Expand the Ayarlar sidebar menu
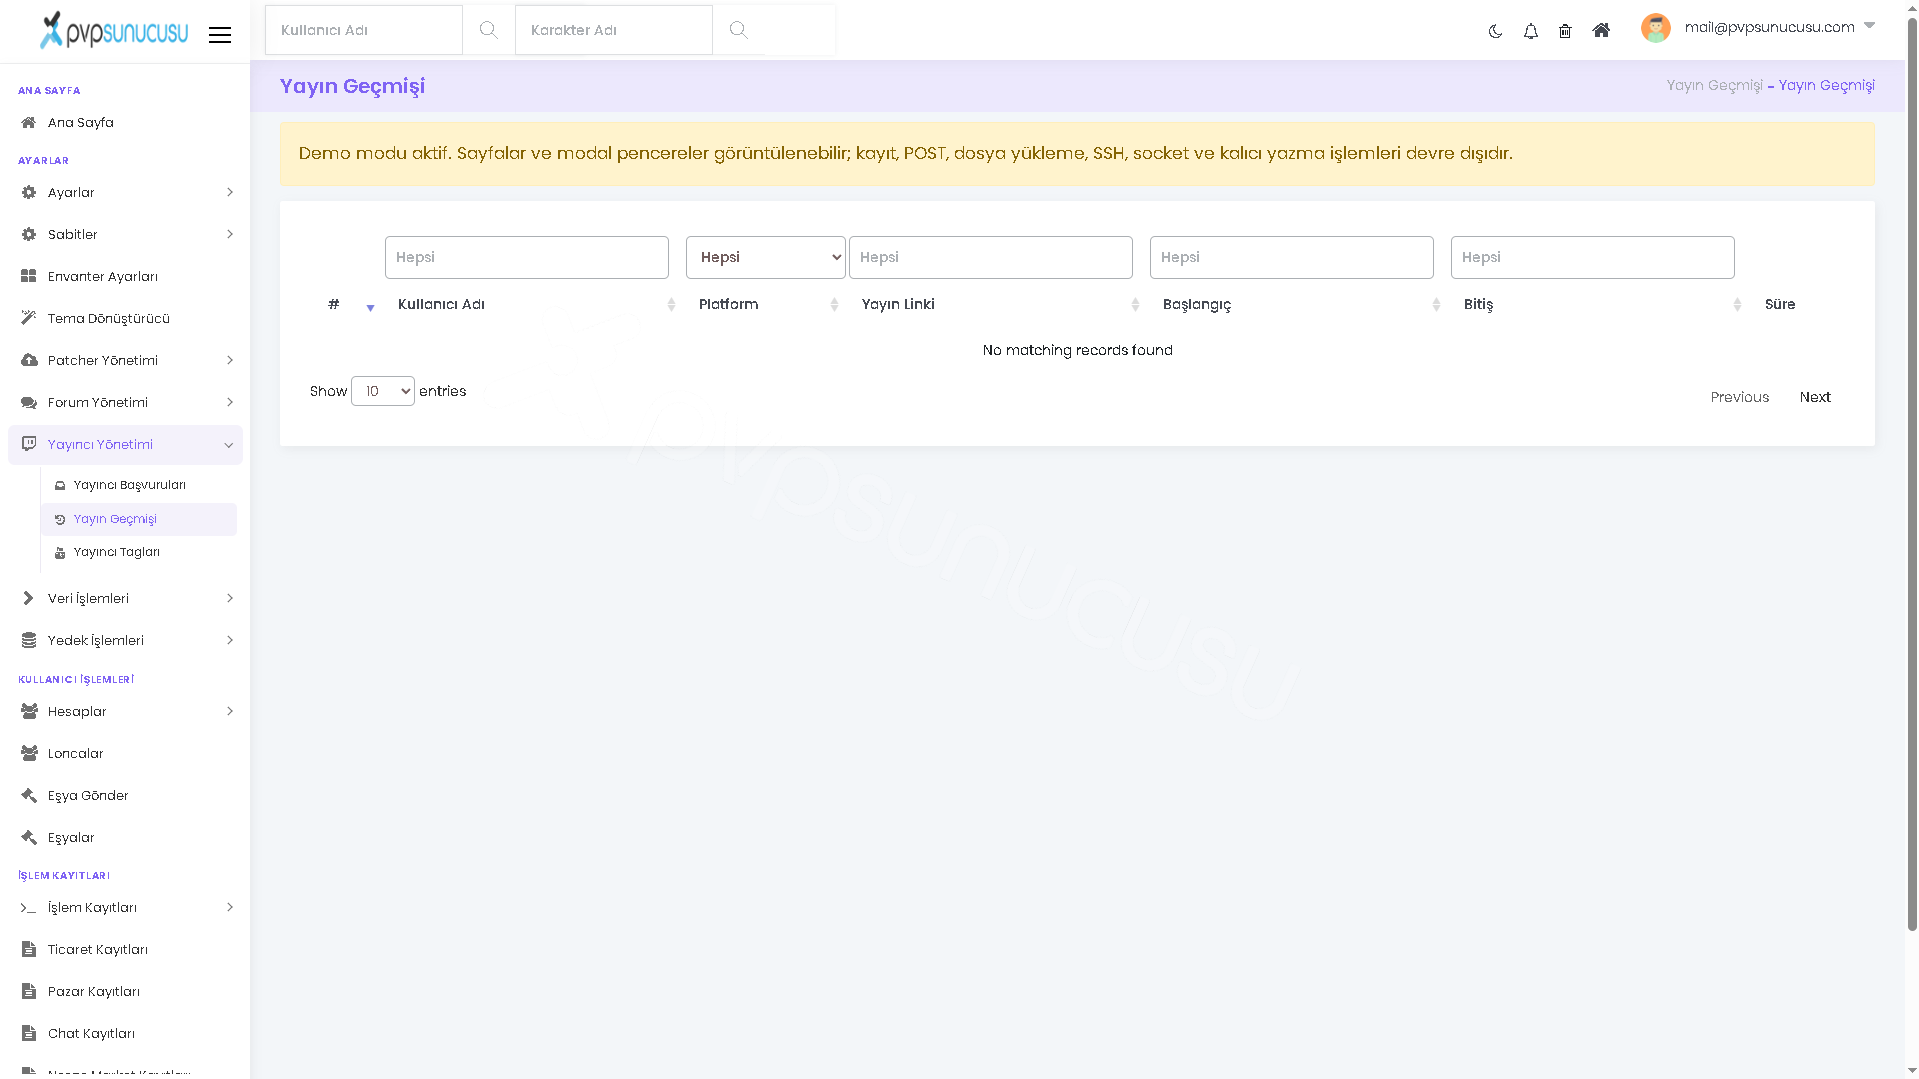The width and height of the screenshot is (1919, 1079). 125,192
